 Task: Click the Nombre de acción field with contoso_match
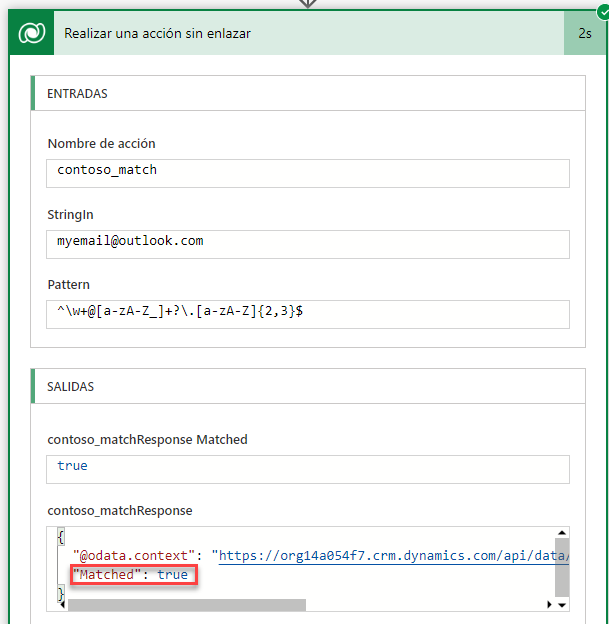pyautogui.click(x=308, y=173)
